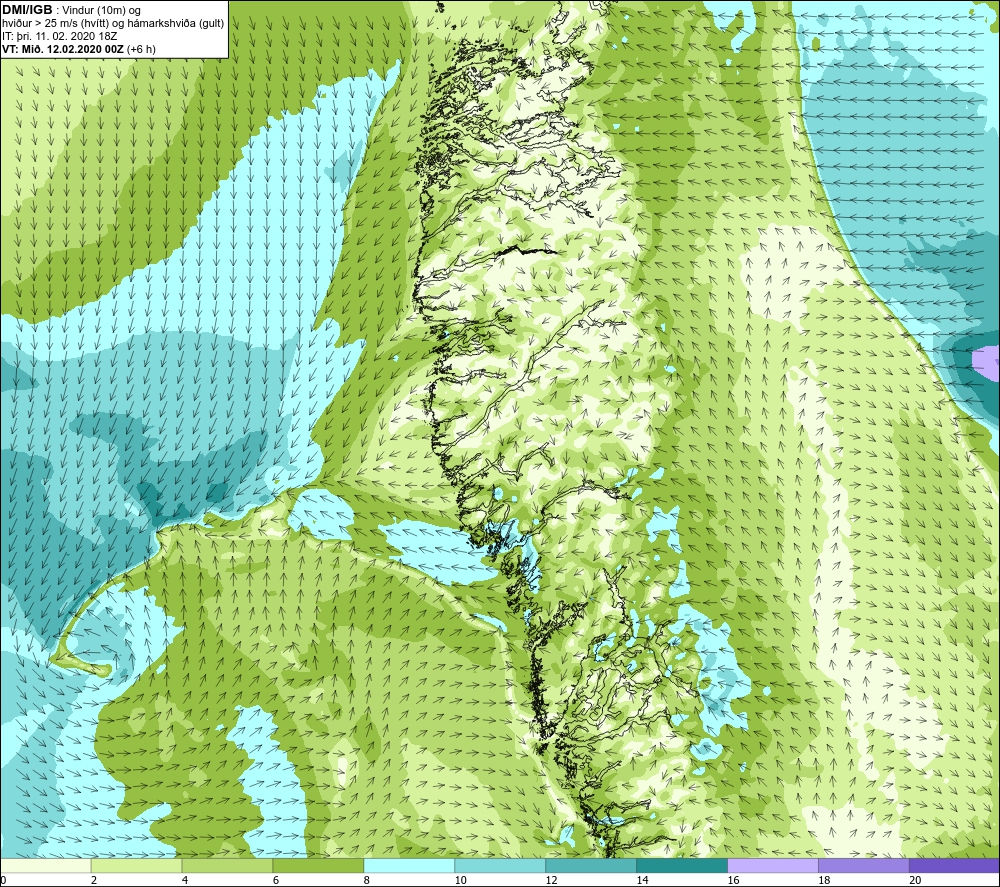Click the scale label '10'
The width and height of the screenshot is (1000, 887).
coord(460,880)
